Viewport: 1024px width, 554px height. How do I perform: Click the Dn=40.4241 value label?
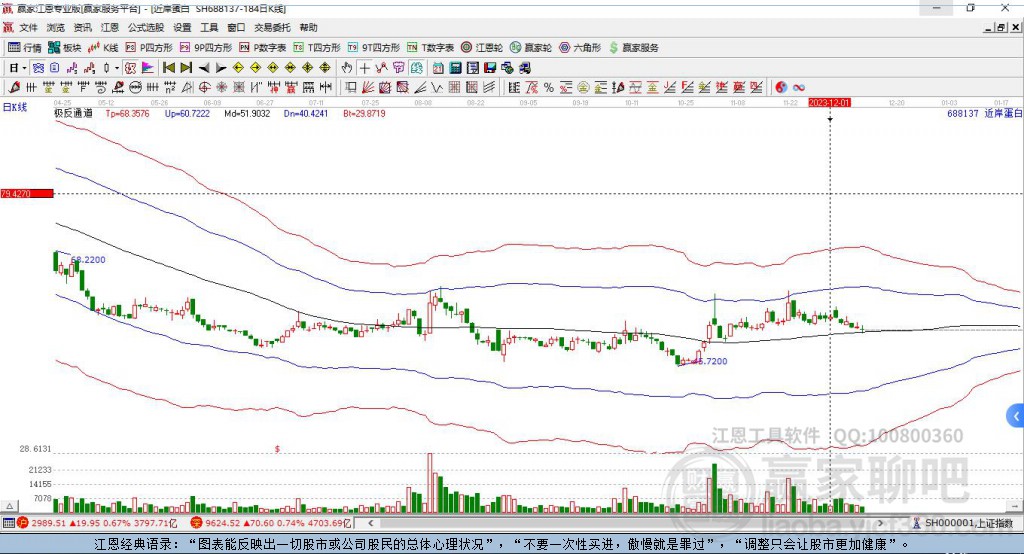[306, 113]
